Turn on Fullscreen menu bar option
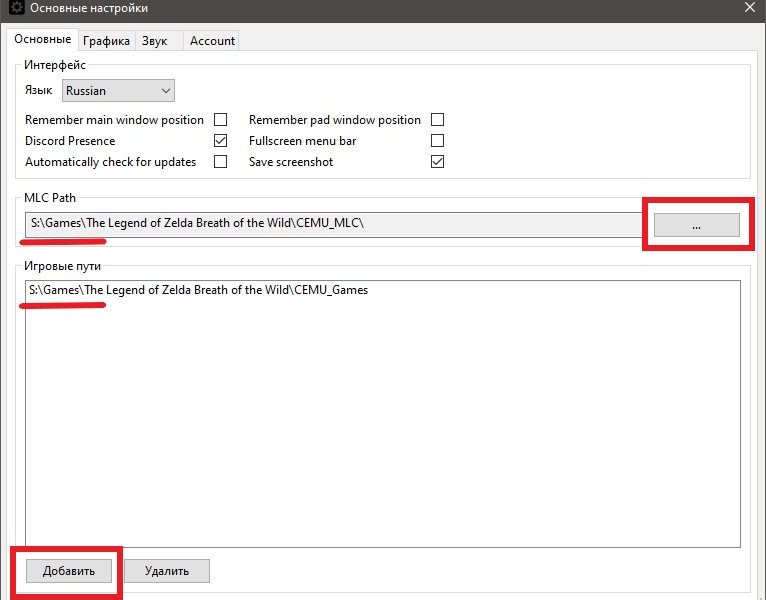766x600 pixels. coord(437,141)
